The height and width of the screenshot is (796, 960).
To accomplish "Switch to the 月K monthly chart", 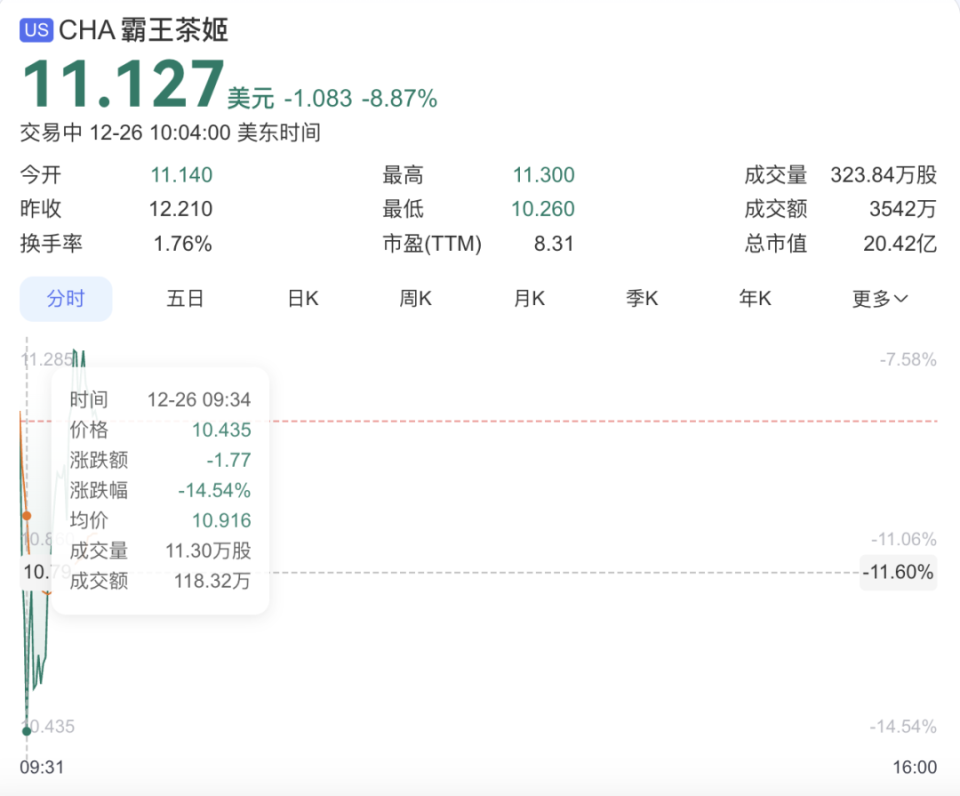I will [x=528, y=298].
